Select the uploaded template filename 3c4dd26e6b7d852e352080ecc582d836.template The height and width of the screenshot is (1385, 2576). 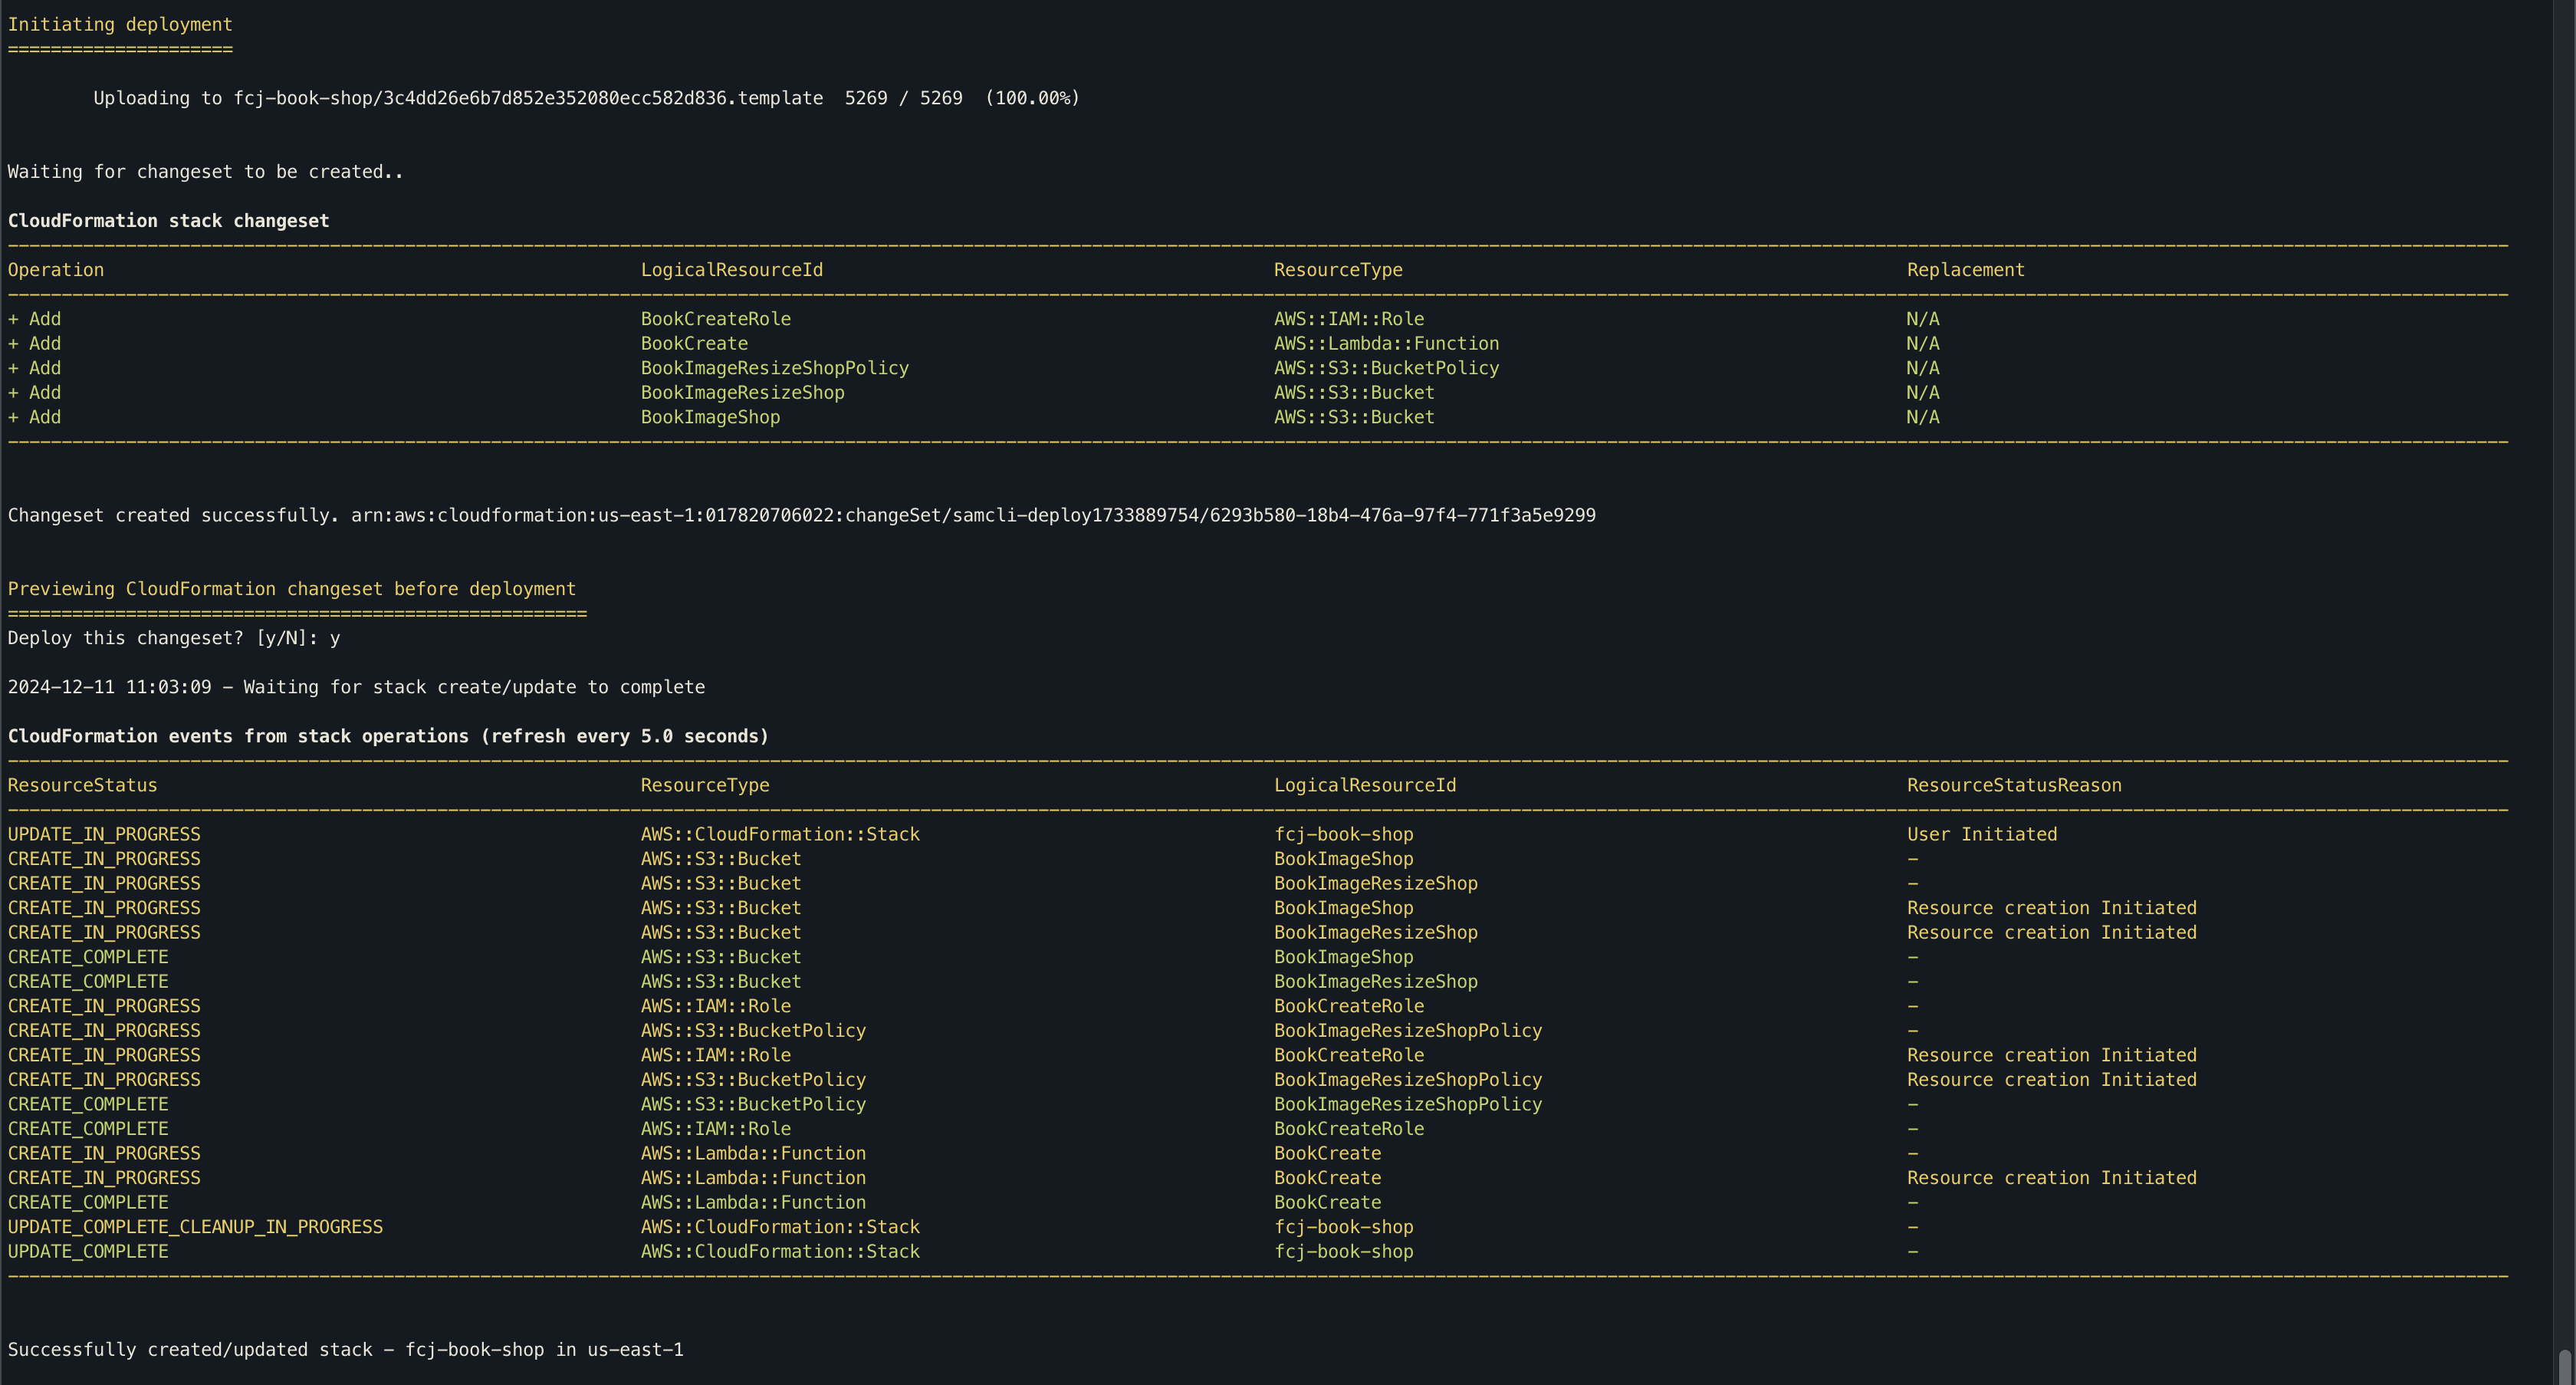click(603, 98)
